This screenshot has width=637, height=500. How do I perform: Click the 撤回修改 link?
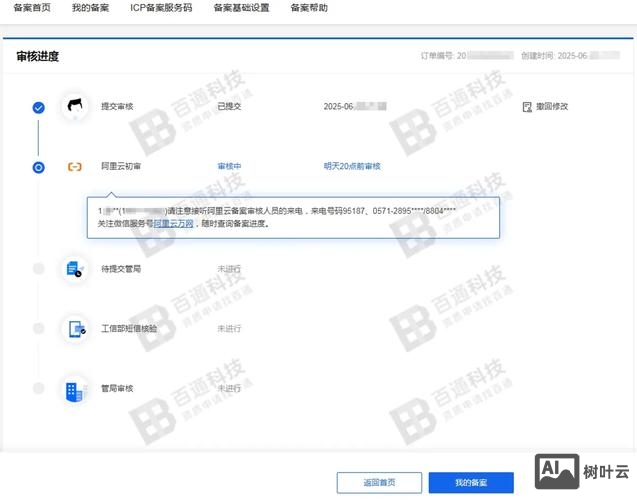[x=552, y=106]
